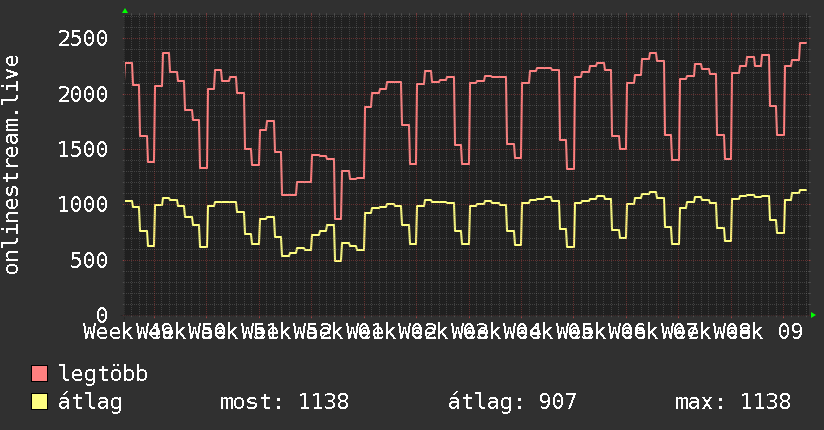Click the pink legtöbb legend swatch

coord(39,374)
